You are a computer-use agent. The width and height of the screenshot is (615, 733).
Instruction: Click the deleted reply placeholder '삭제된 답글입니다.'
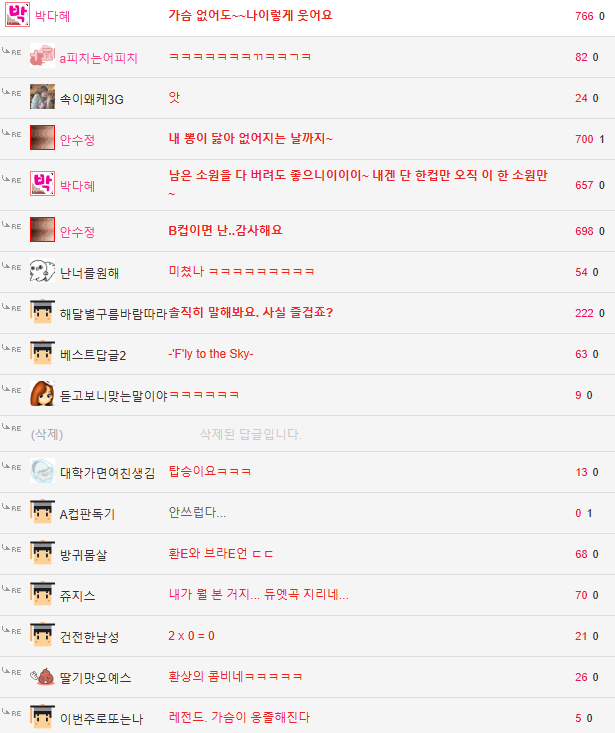coord(250,434)
